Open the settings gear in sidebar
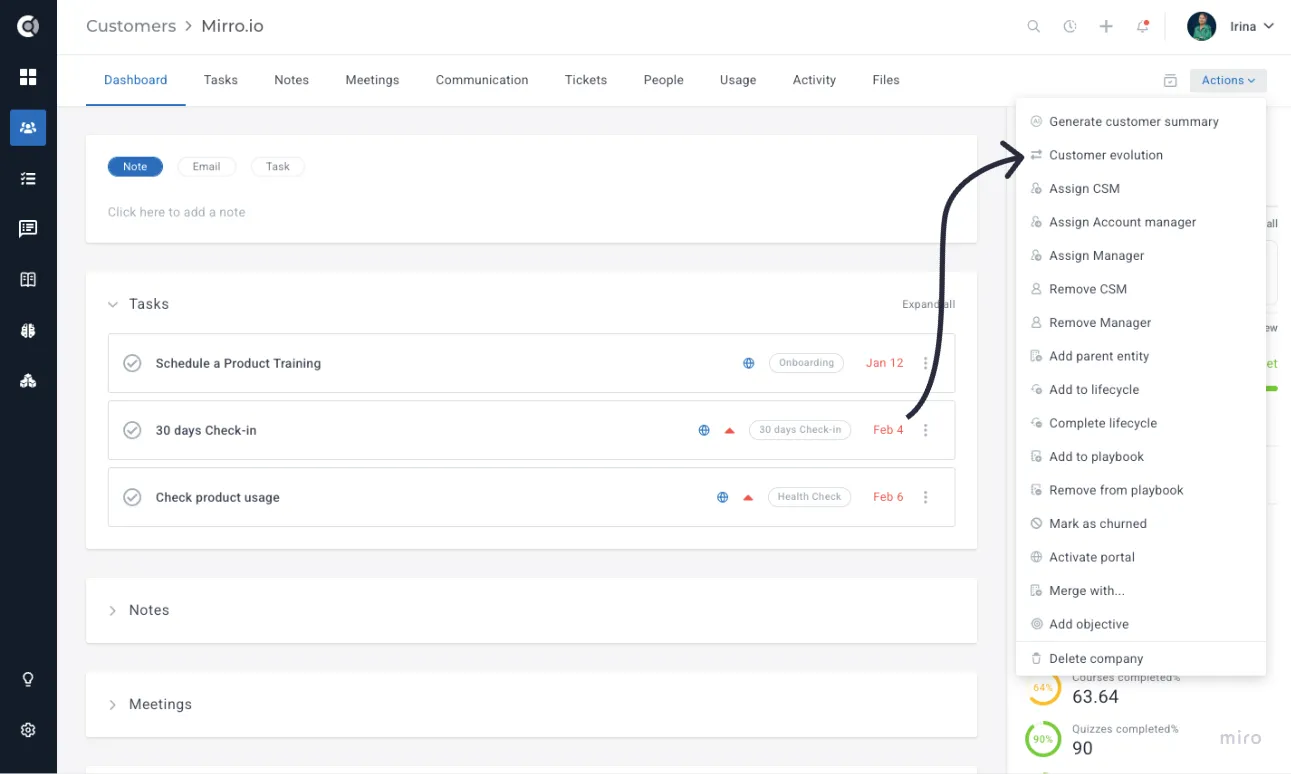The width and height of the screenshot is (1291, 774). [28, 730]
